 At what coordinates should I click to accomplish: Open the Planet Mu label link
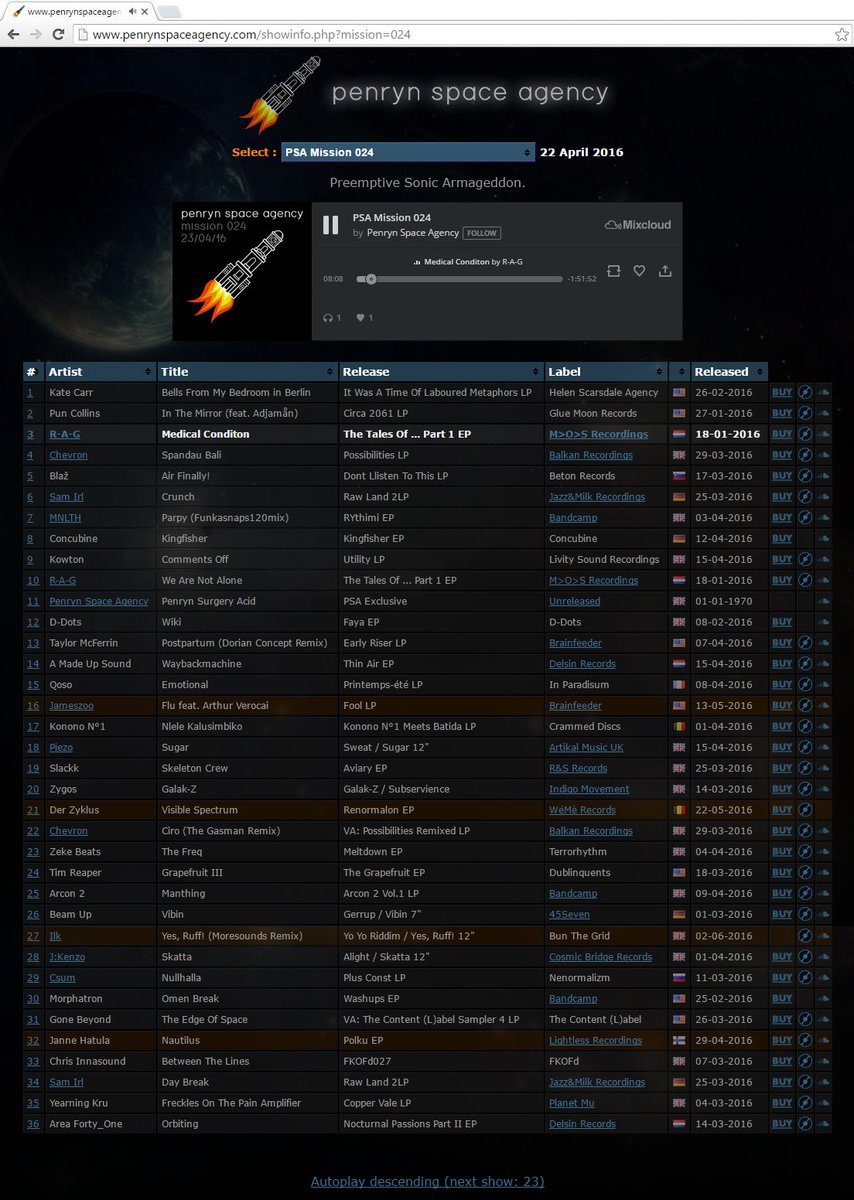pos(572,1103)
